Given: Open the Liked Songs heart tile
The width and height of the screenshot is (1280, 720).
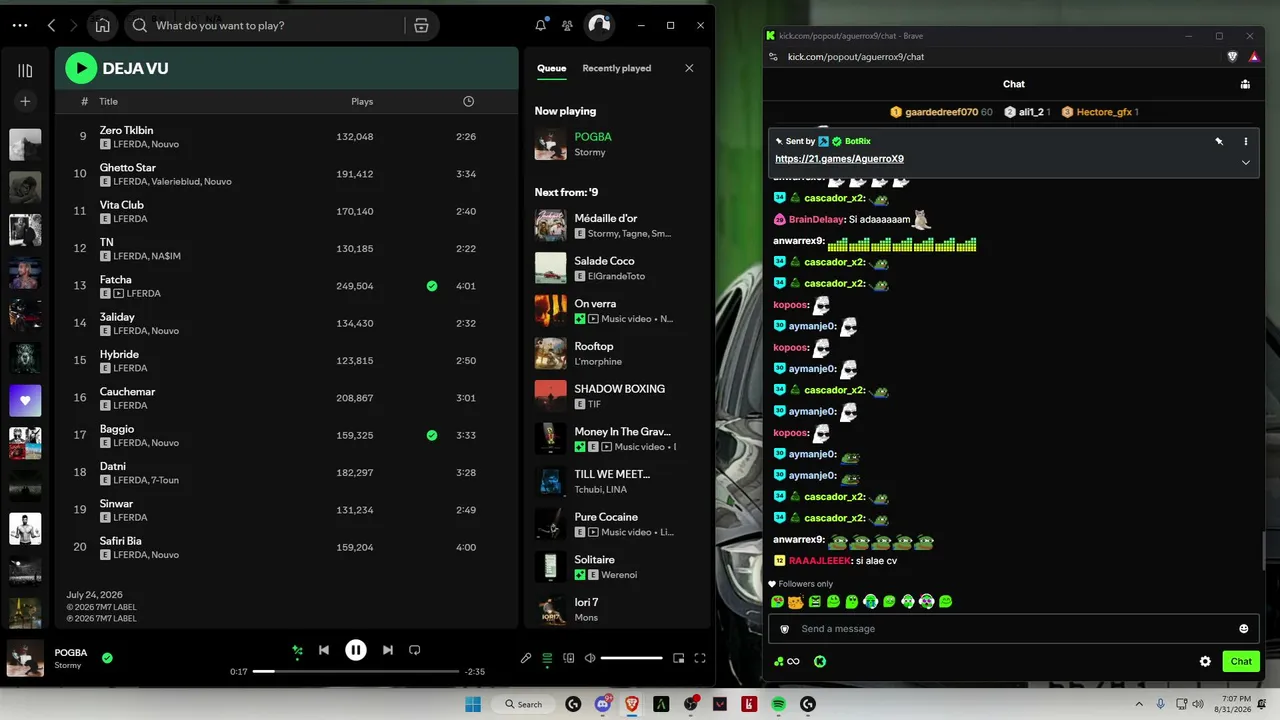Looking at the screenshot, I should pos(25,401).
